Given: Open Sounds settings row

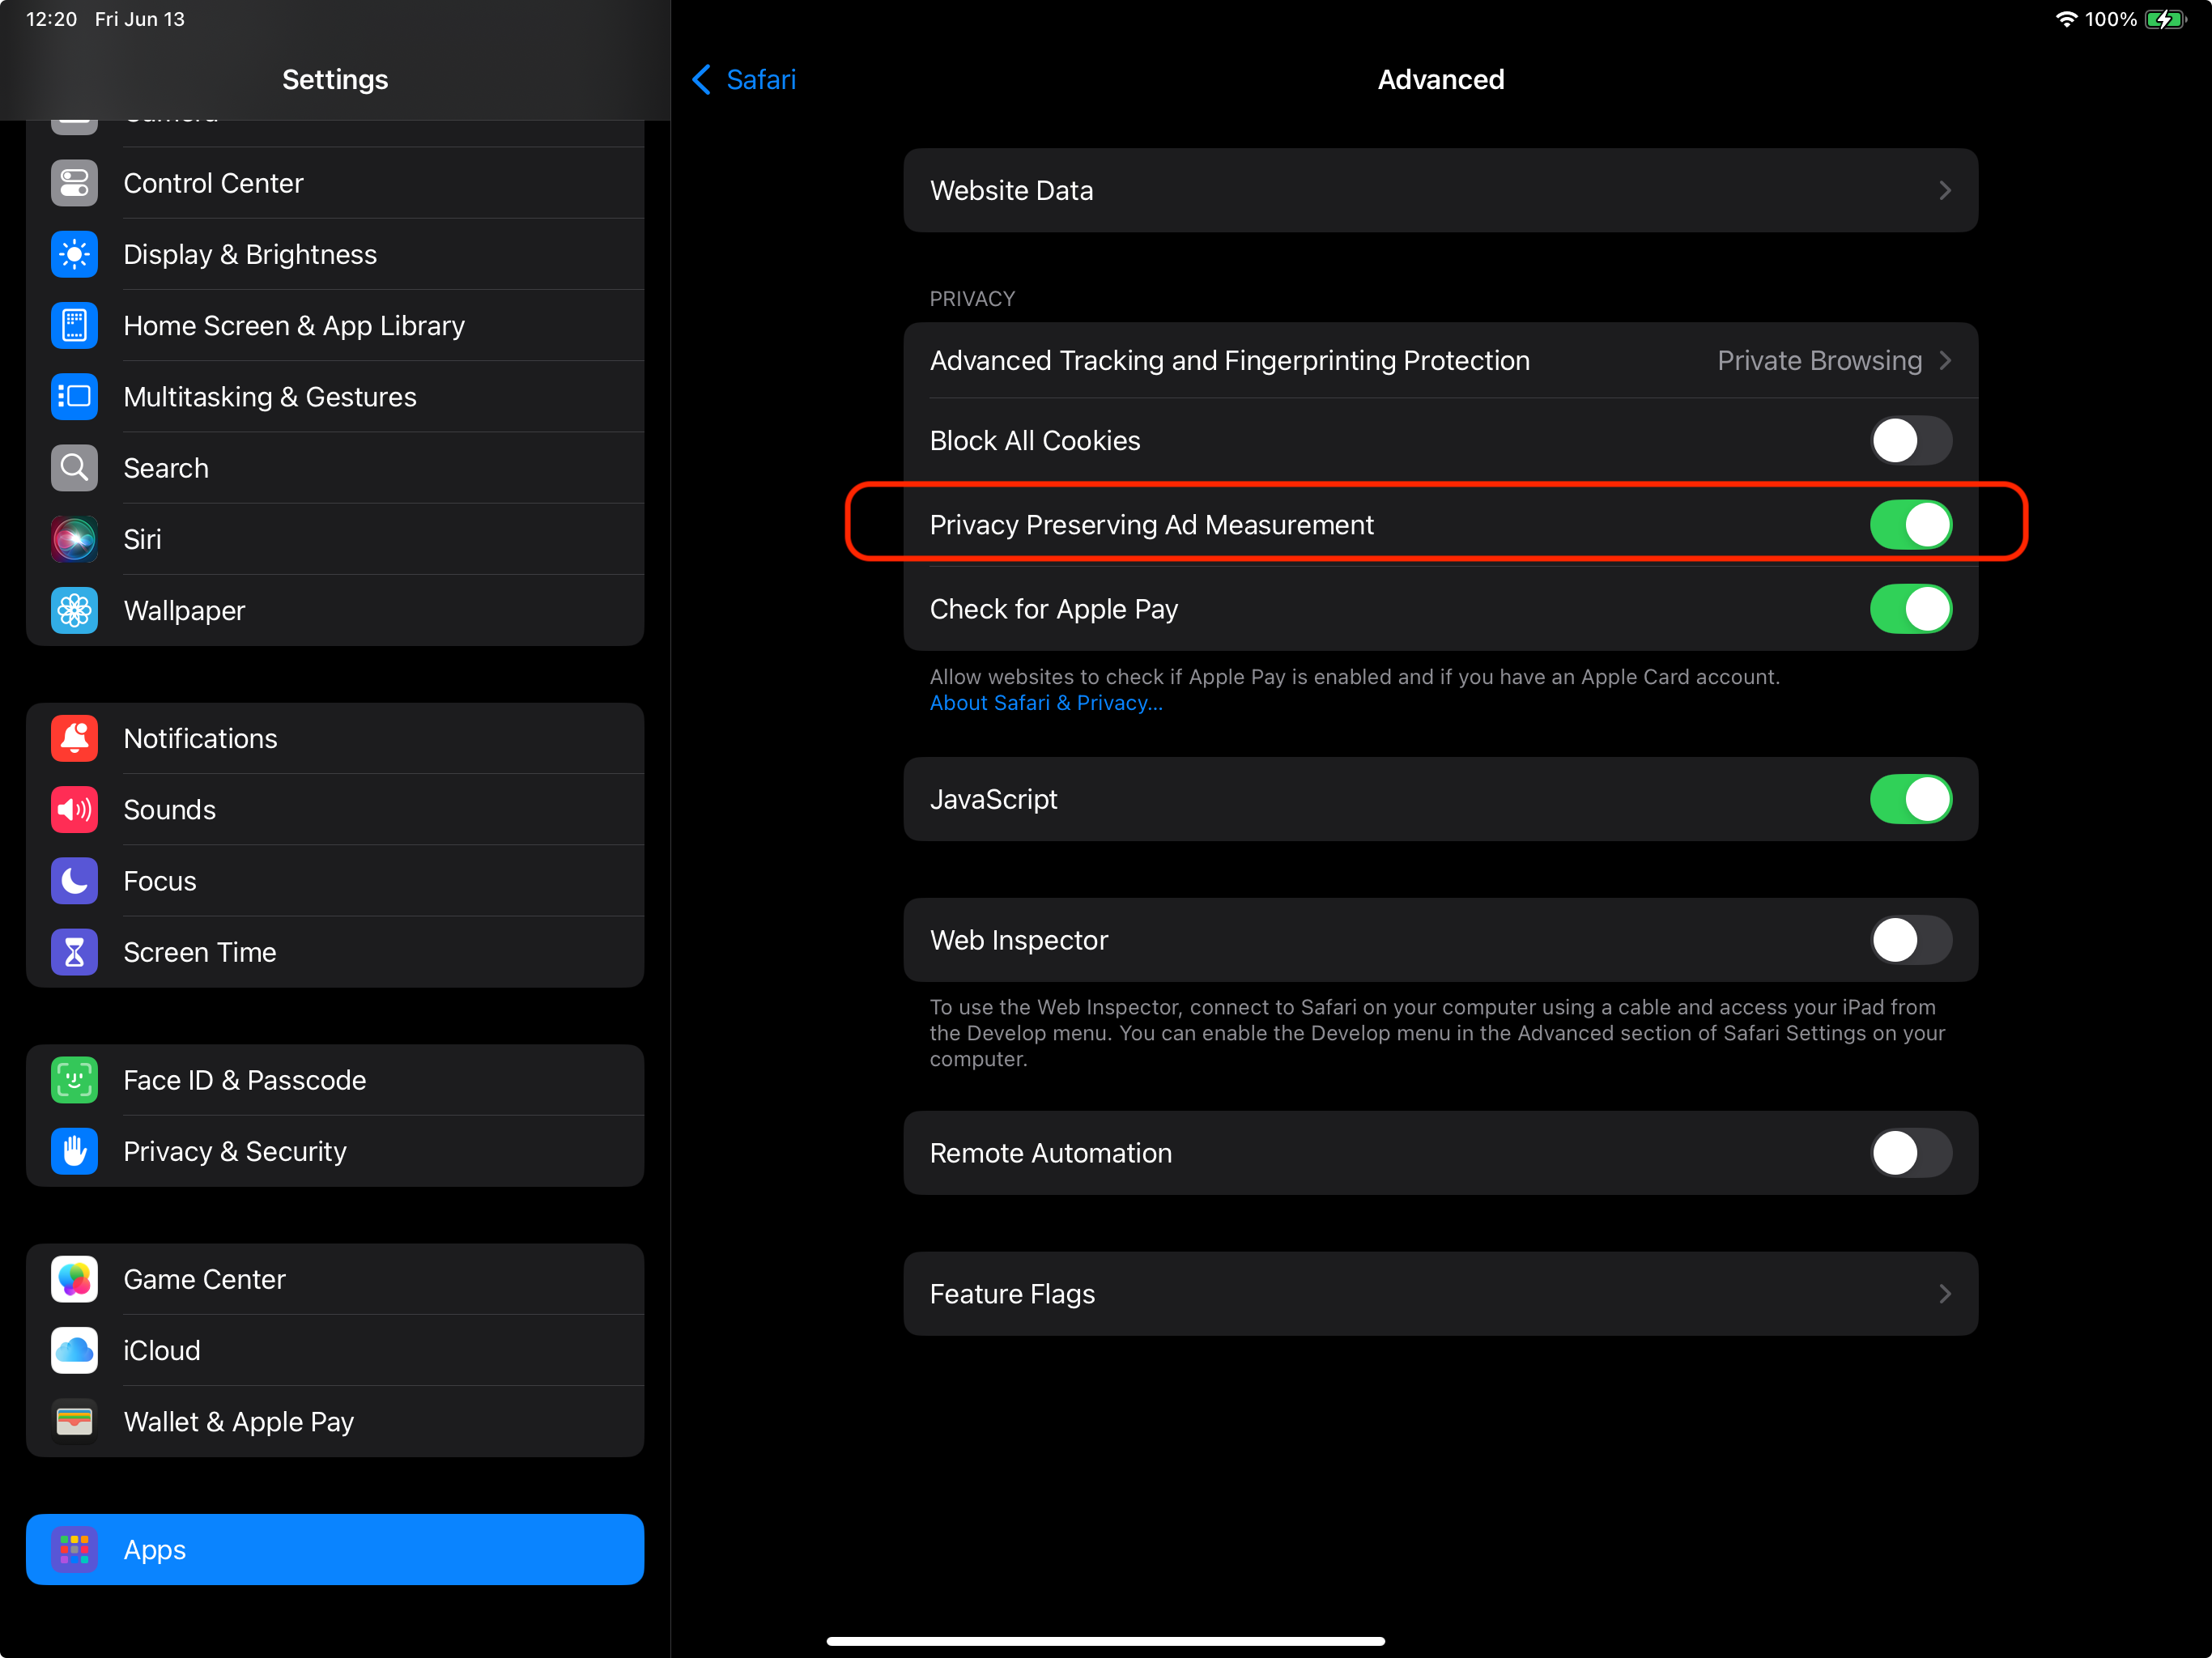Looking at the screenshot, I should point(335,809).
